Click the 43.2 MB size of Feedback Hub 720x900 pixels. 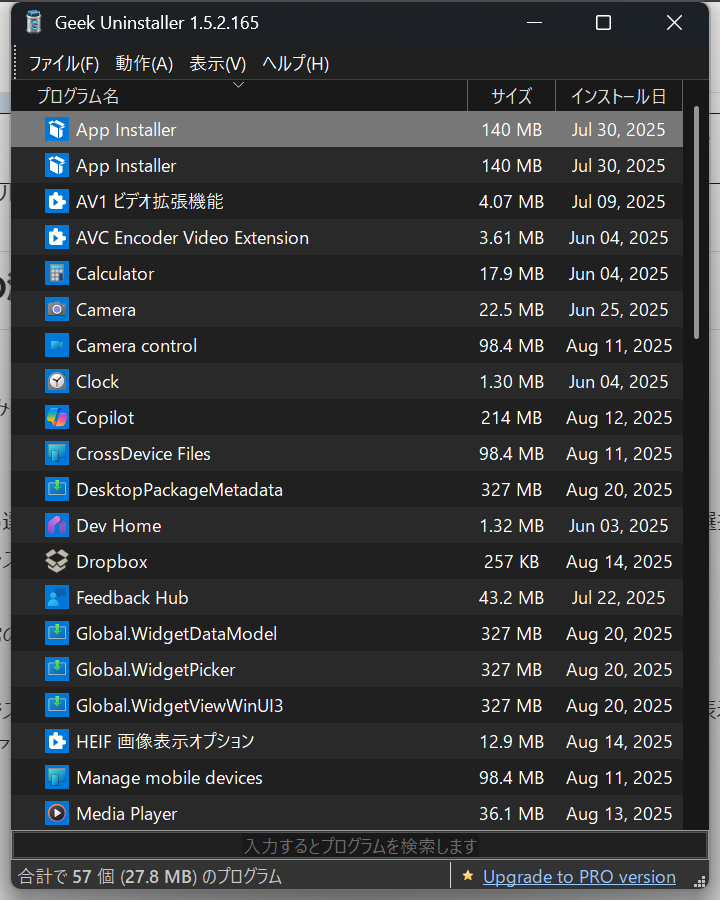(x=512, y=598)
